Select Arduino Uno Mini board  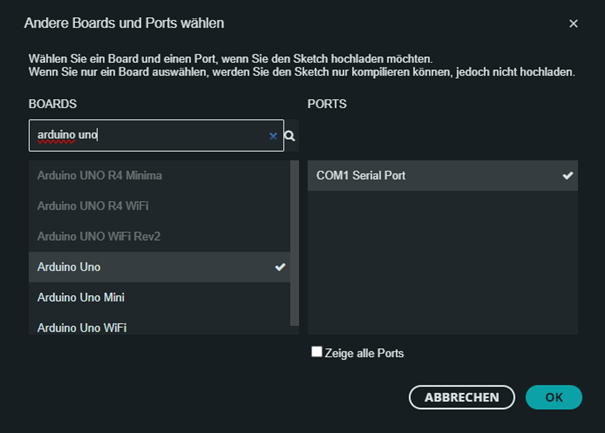pos(159,298)
